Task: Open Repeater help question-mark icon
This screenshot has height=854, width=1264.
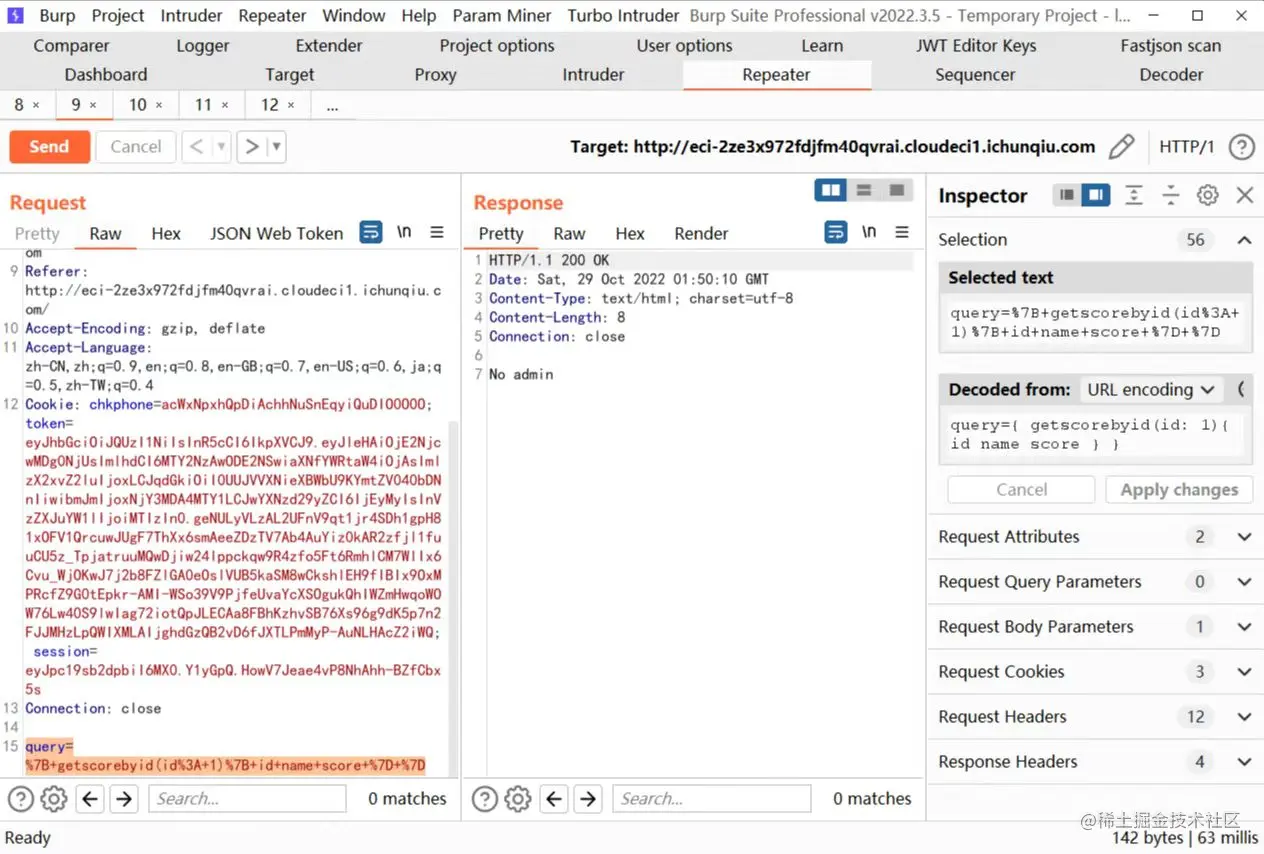Action: (1241, 147)
